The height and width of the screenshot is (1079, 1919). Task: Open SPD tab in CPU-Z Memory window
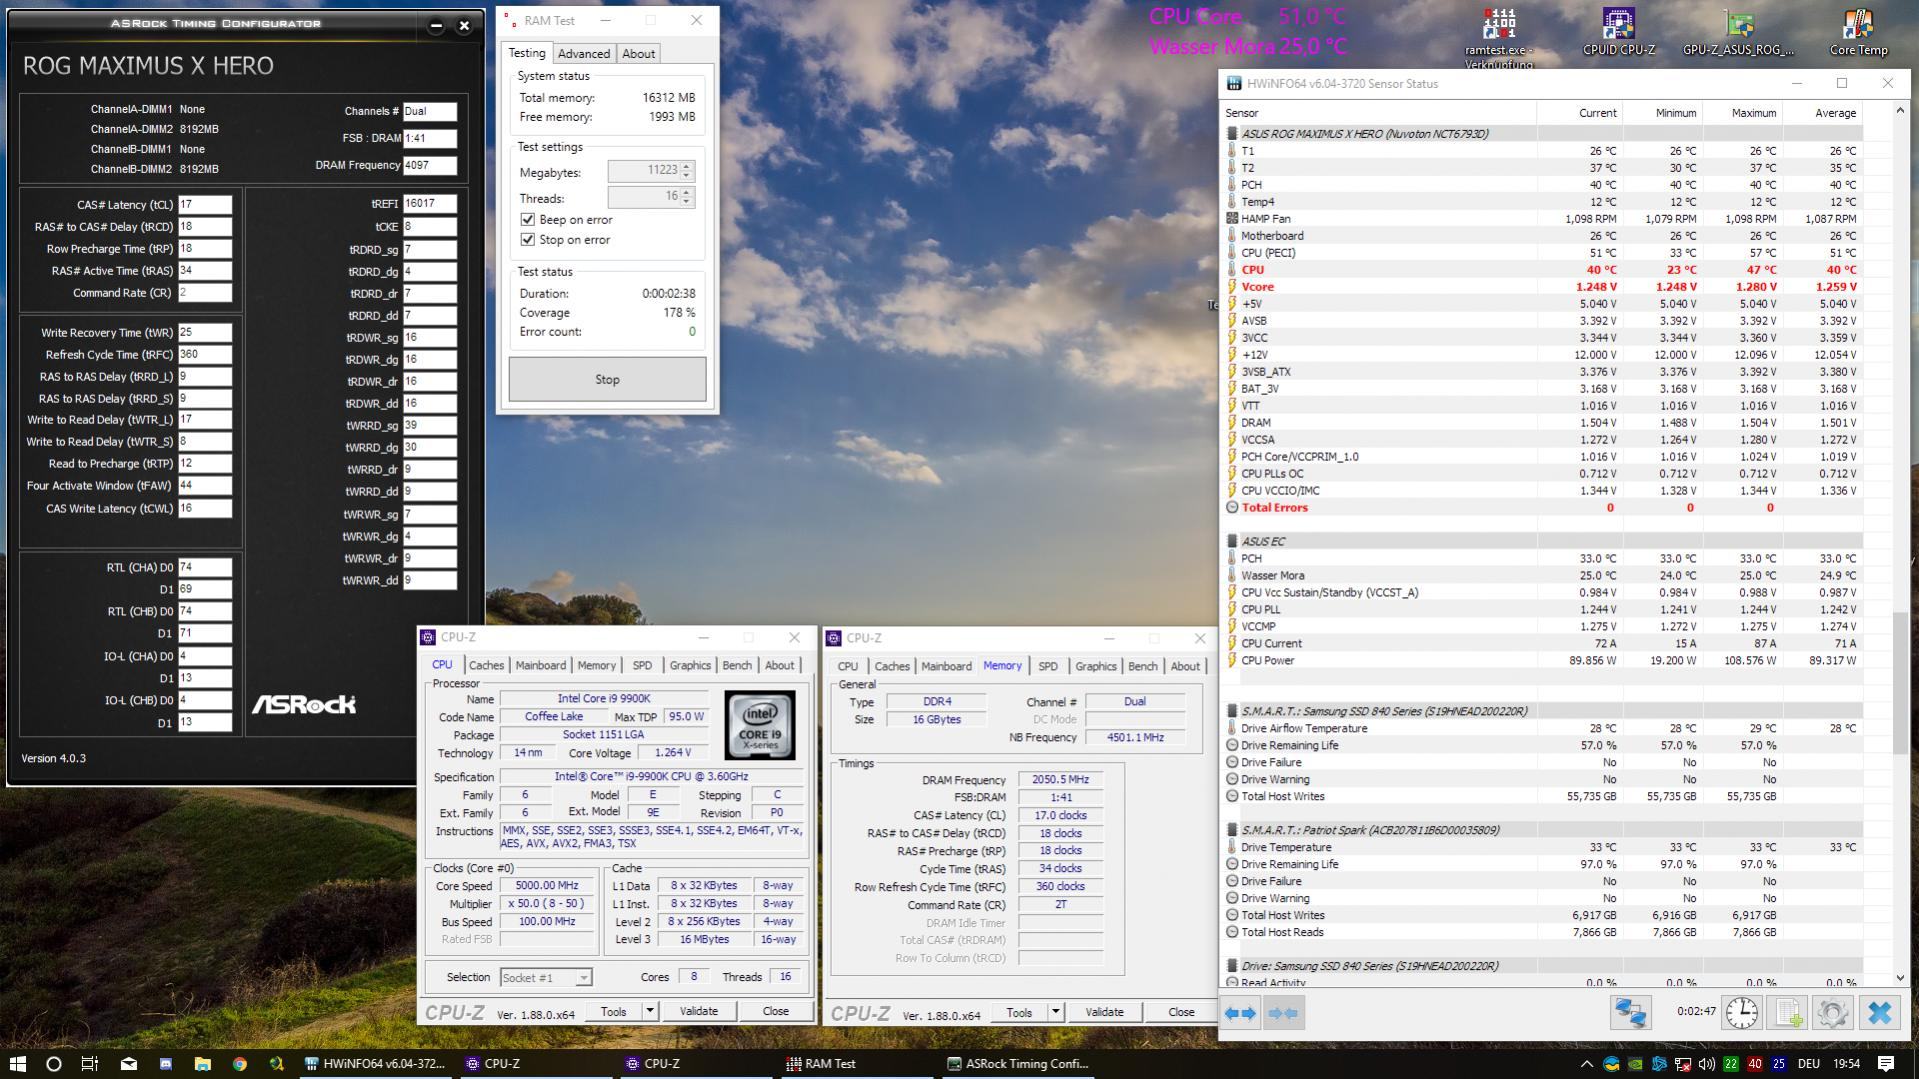click(1047, 666)
